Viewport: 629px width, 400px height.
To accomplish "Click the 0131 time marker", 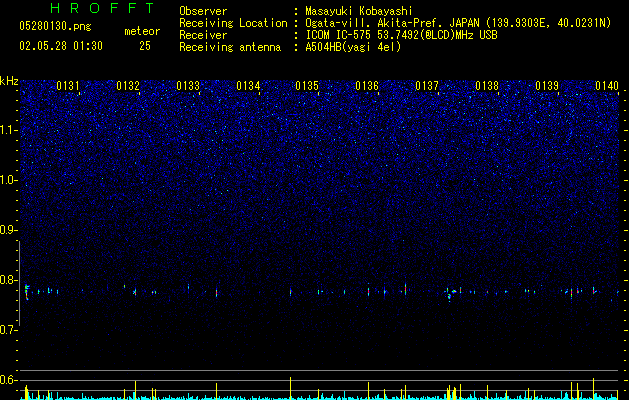I will [x=68, y=86].
